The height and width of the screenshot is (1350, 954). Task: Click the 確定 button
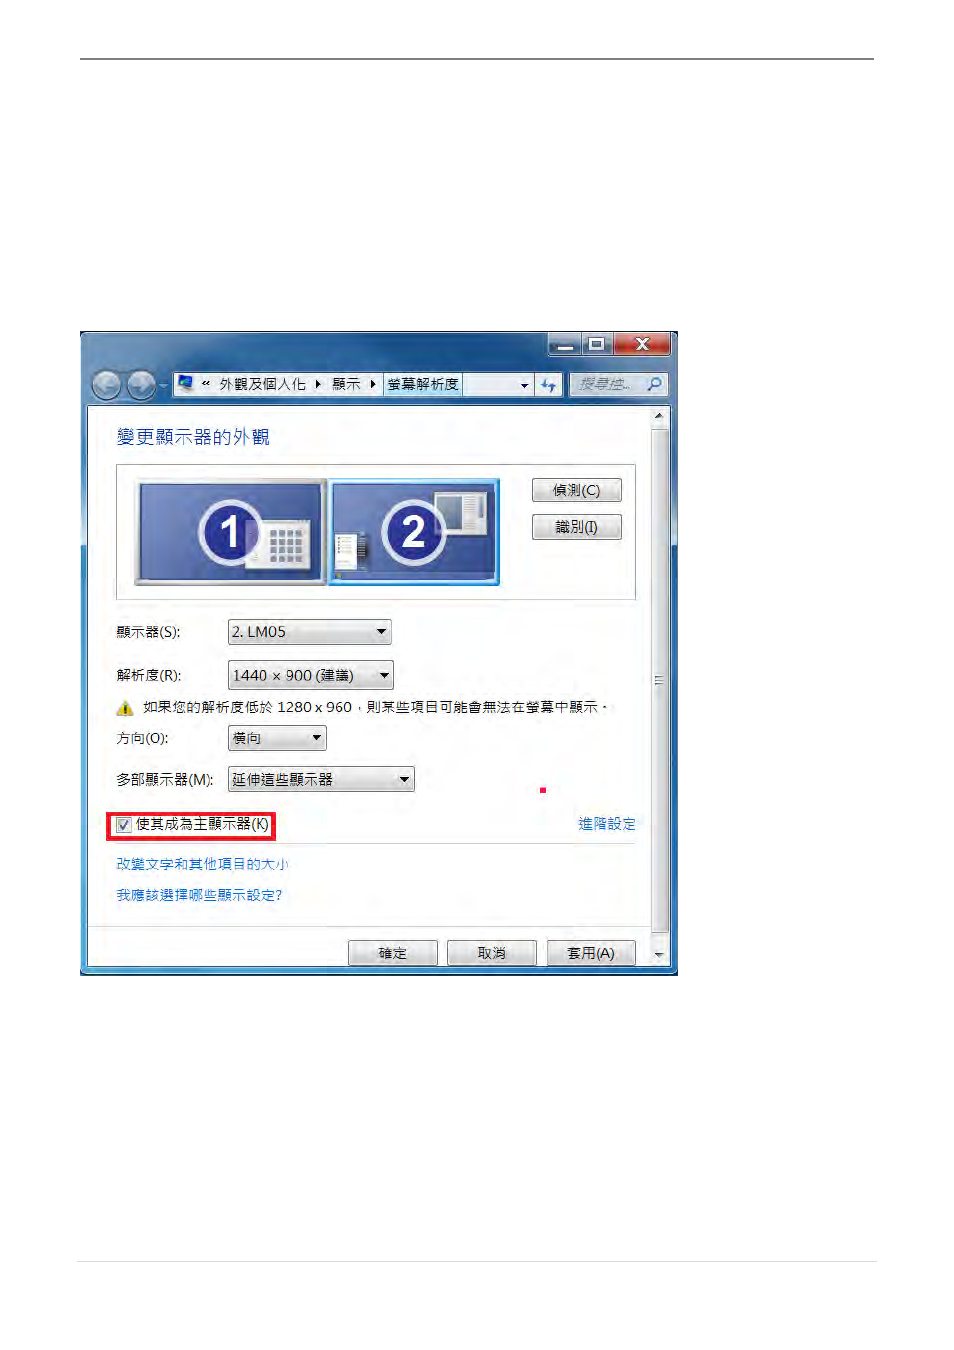click(x=393, y=953)
